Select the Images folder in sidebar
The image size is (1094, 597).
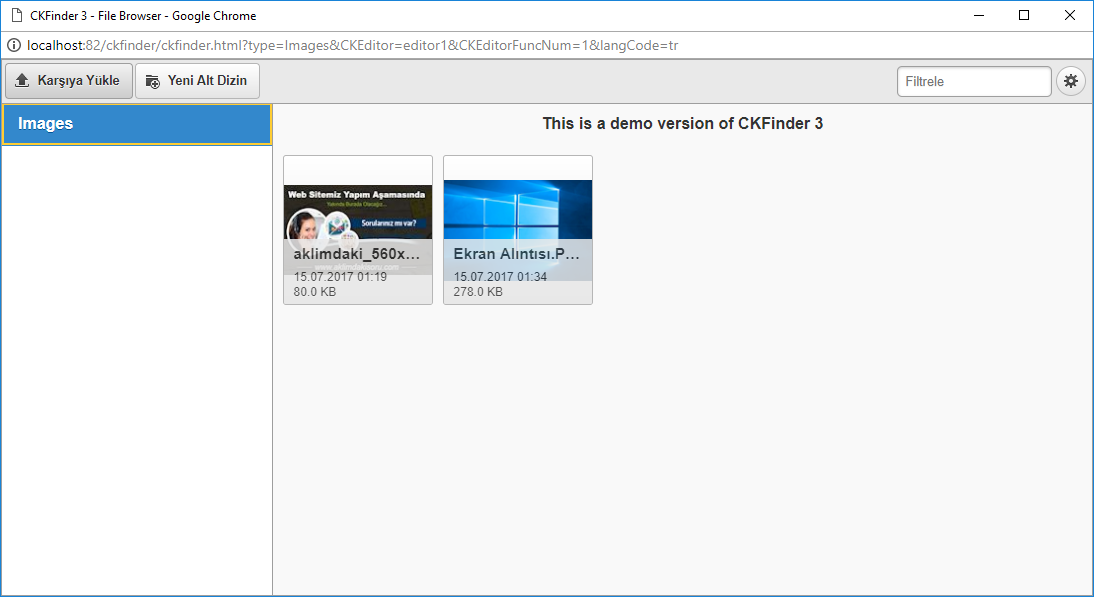137,124
